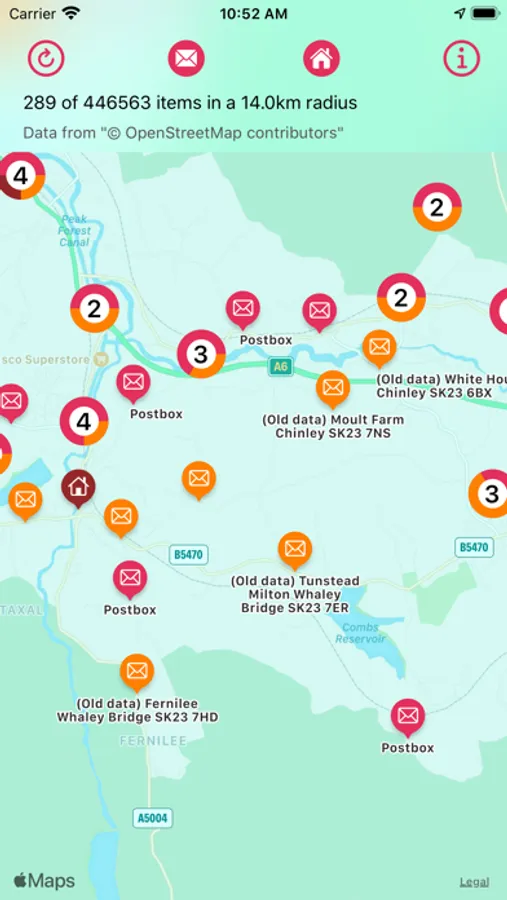Expand the top-left cluster of 4
Image resolution: width=507 pixels, height=900 pixels.
pos(21,176)
